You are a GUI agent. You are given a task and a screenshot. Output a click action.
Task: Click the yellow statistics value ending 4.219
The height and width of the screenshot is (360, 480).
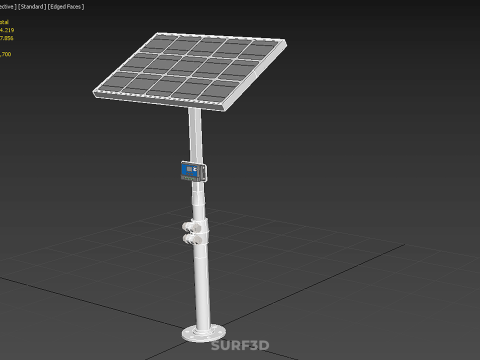coord(7,30)
